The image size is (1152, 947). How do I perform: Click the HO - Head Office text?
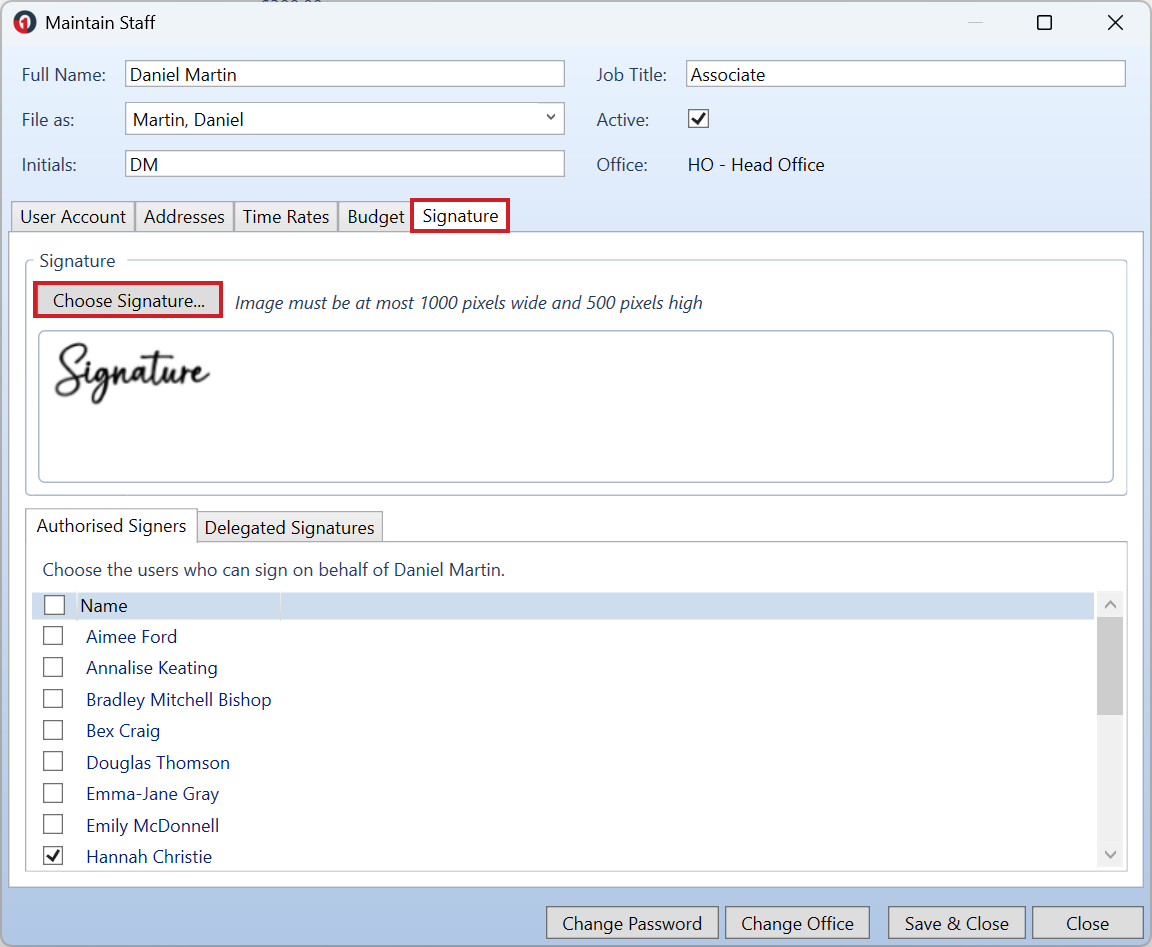coord(756,165)
